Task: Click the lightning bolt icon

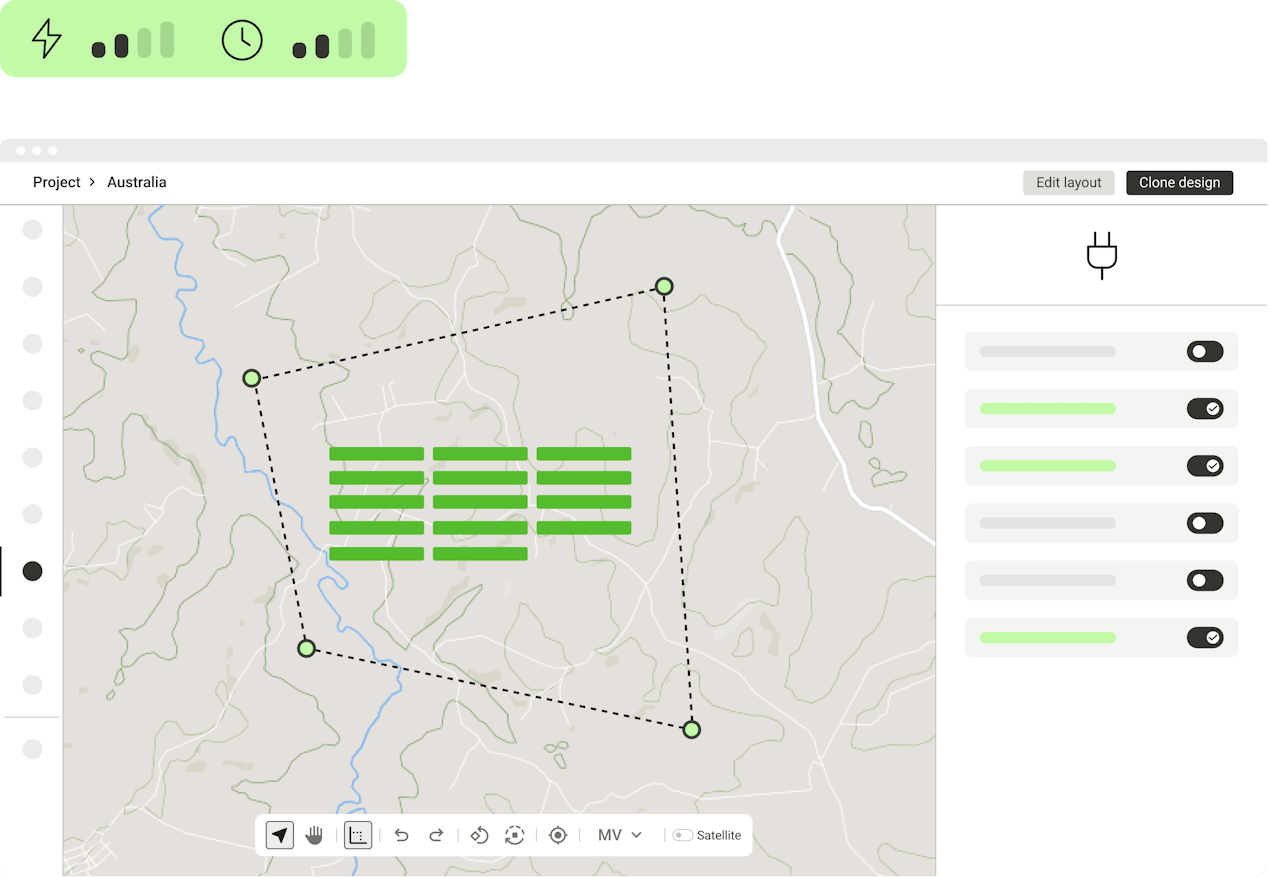Action: [47, 39]
